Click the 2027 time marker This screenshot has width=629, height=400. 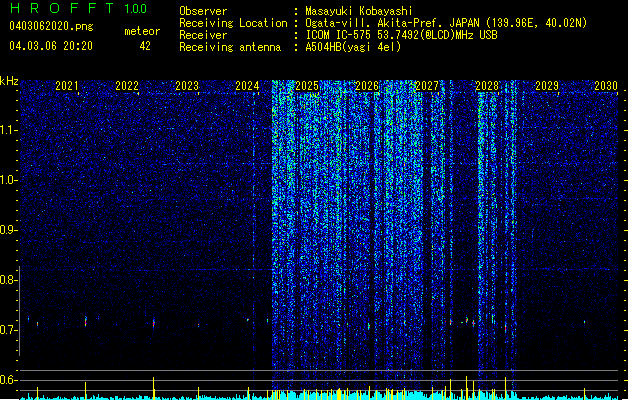(427, 86)
